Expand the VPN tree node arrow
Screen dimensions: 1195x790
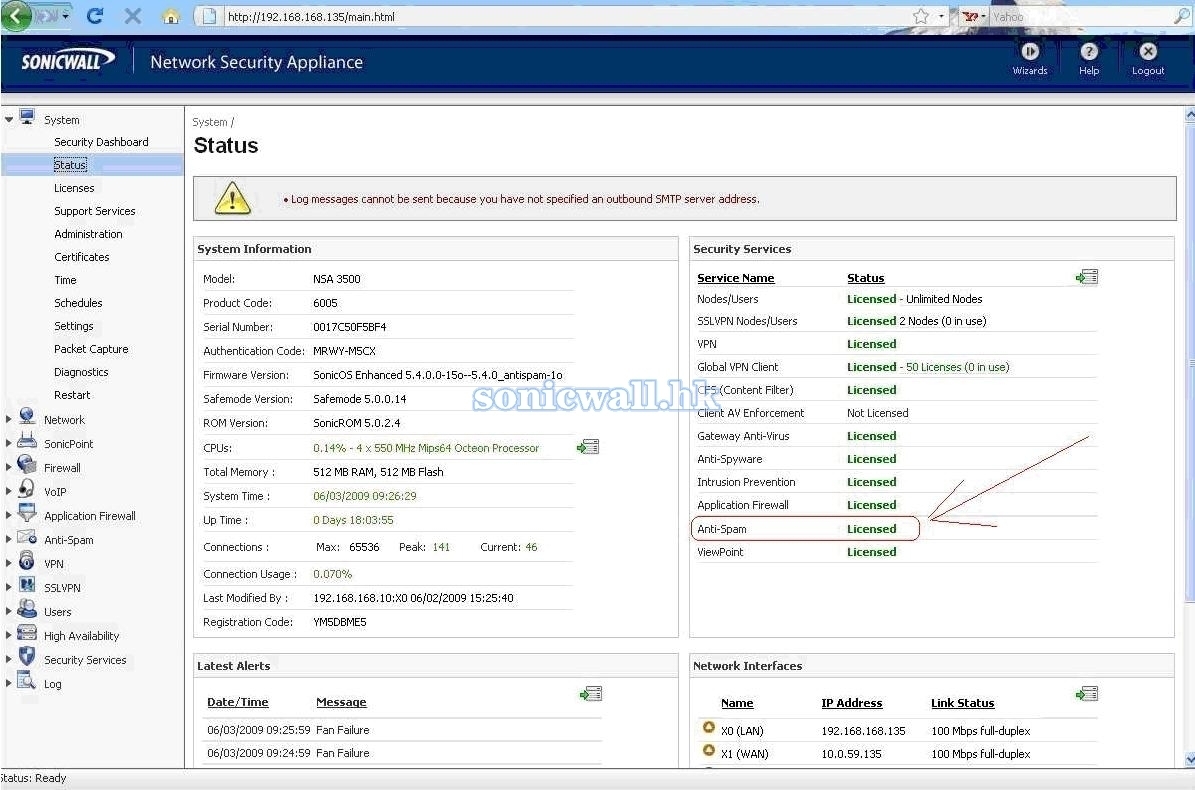8,564
